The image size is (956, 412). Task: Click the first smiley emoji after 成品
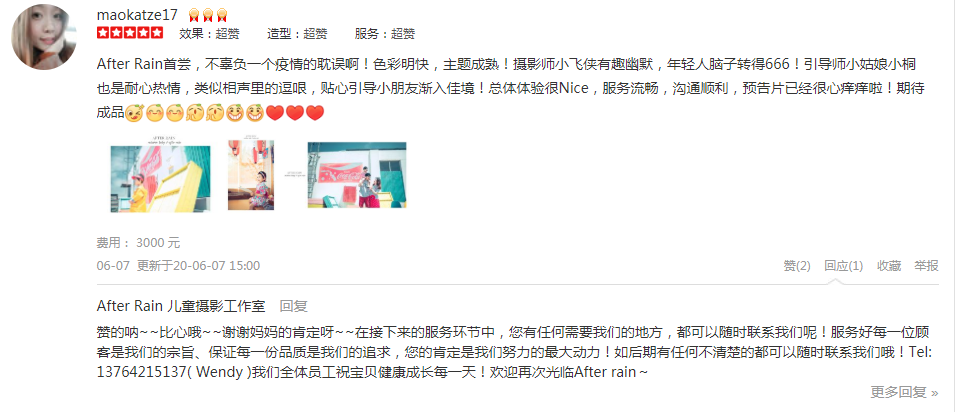coord(134,113)
